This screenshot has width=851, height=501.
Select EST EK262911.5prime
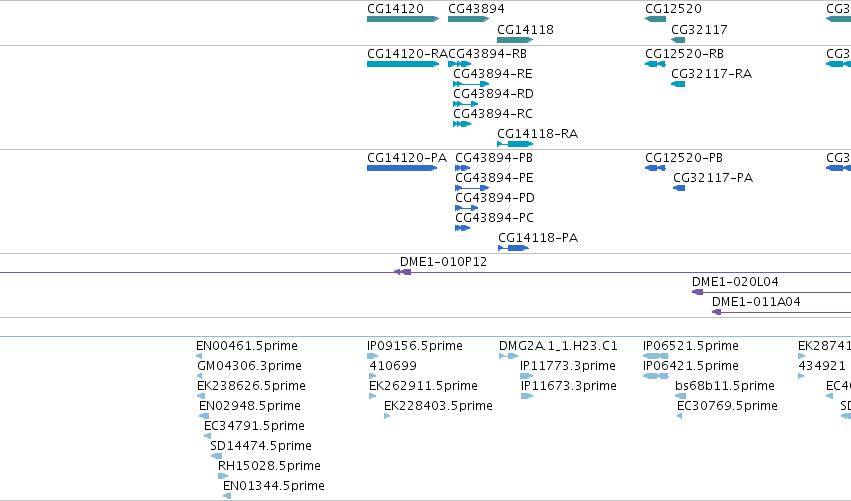coord(423,386)
